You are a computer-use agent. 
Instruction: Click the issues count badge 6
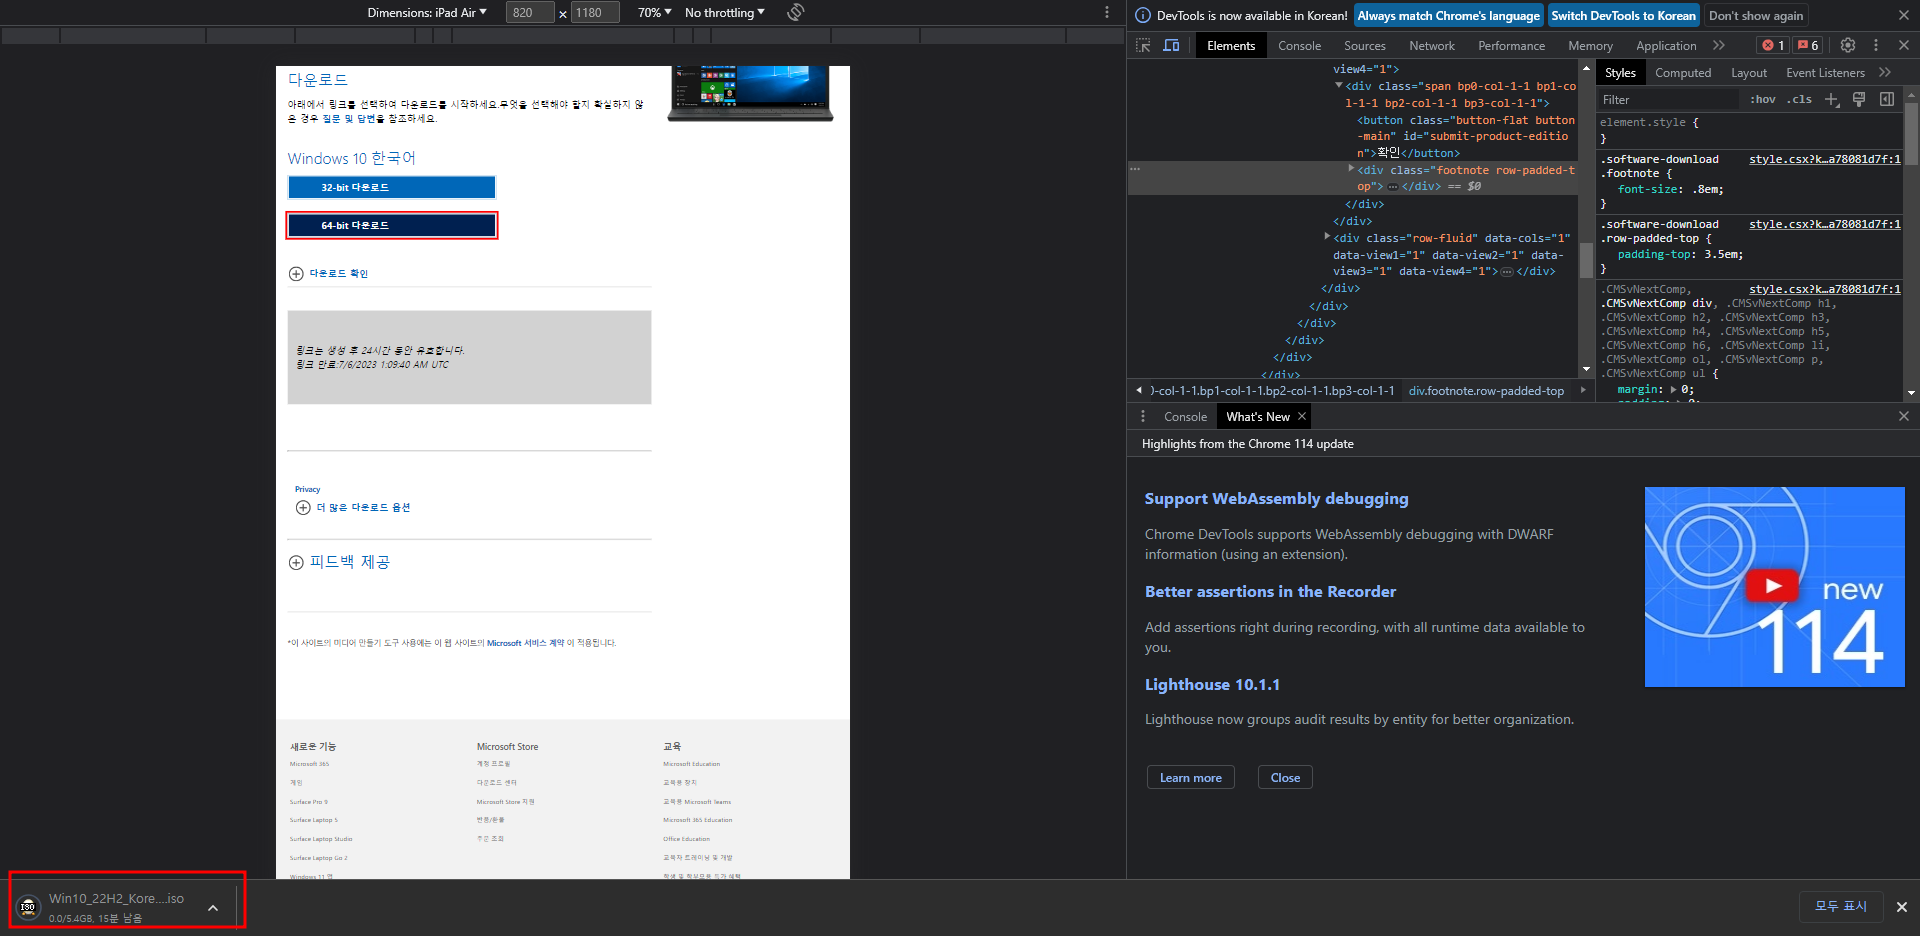(x=1807, y=45)
